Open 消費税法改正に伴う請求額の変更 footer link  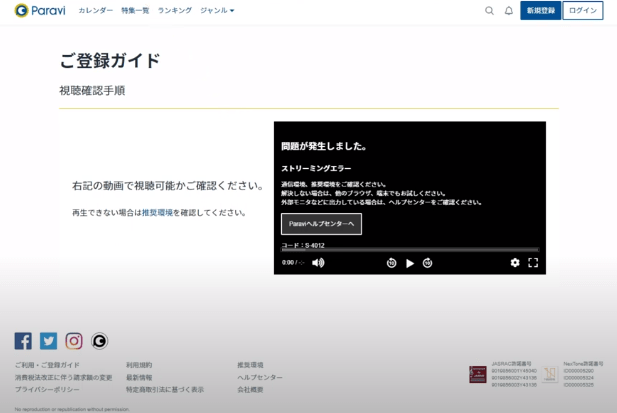[x=63, y=378]
